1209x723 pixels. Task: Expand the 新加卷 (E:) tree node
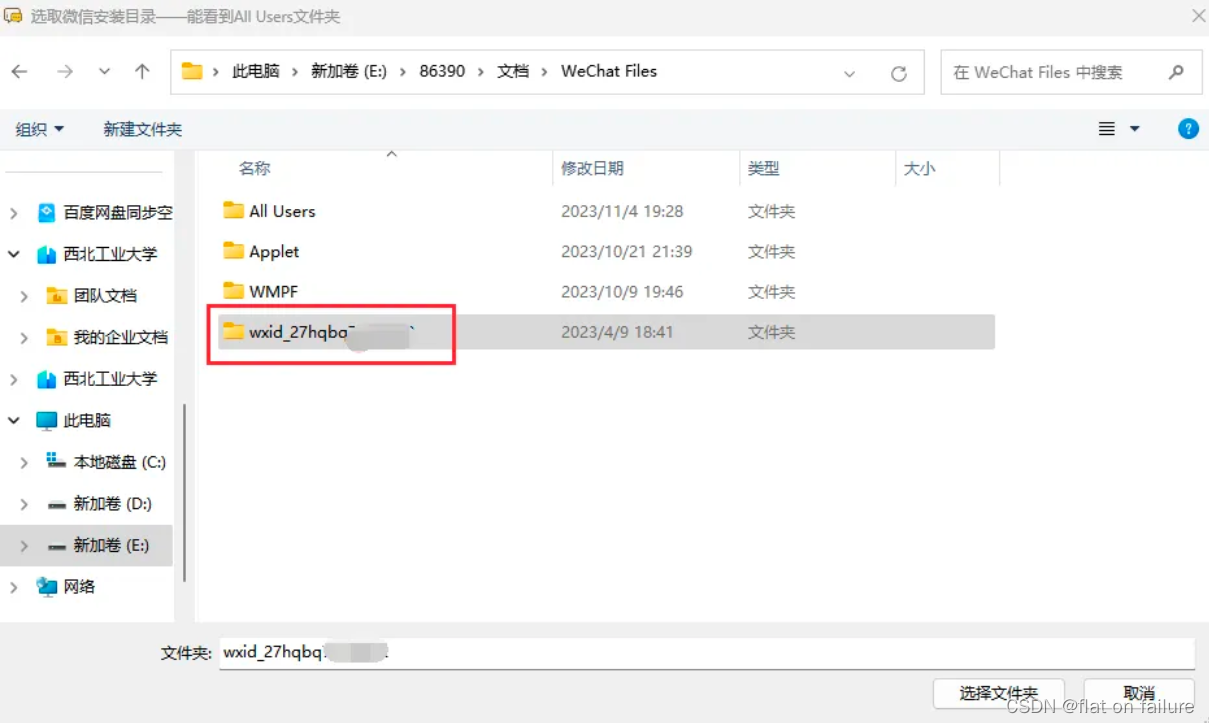pos(24,546)
